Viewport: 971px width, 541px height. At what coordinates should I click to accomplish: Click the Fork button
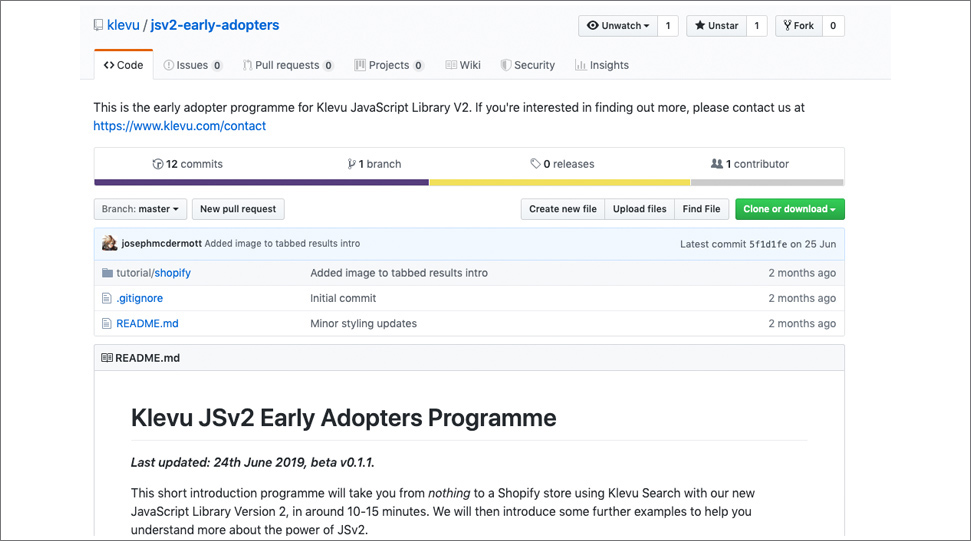[798, 25]
